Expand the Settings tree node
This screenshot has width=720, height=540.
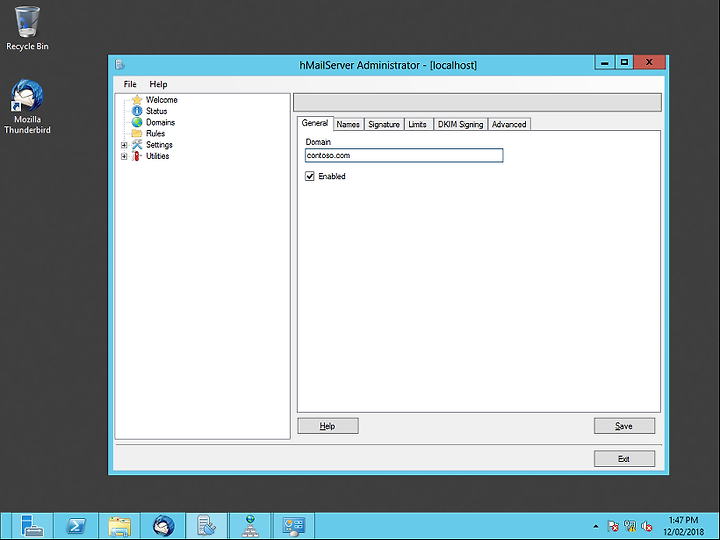124,145
